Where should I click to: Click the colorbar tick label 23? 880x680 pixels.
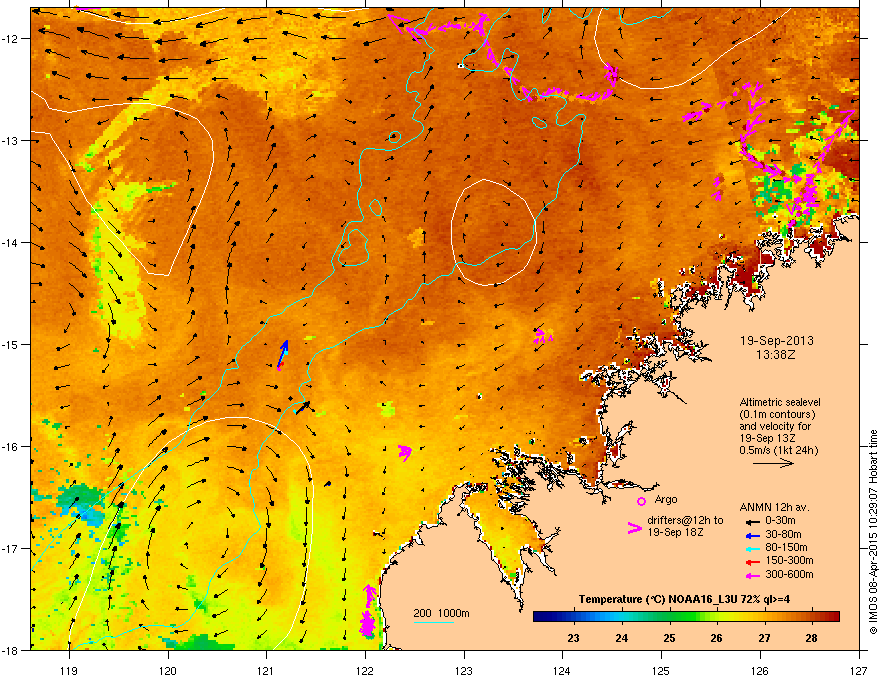point(574,638)
